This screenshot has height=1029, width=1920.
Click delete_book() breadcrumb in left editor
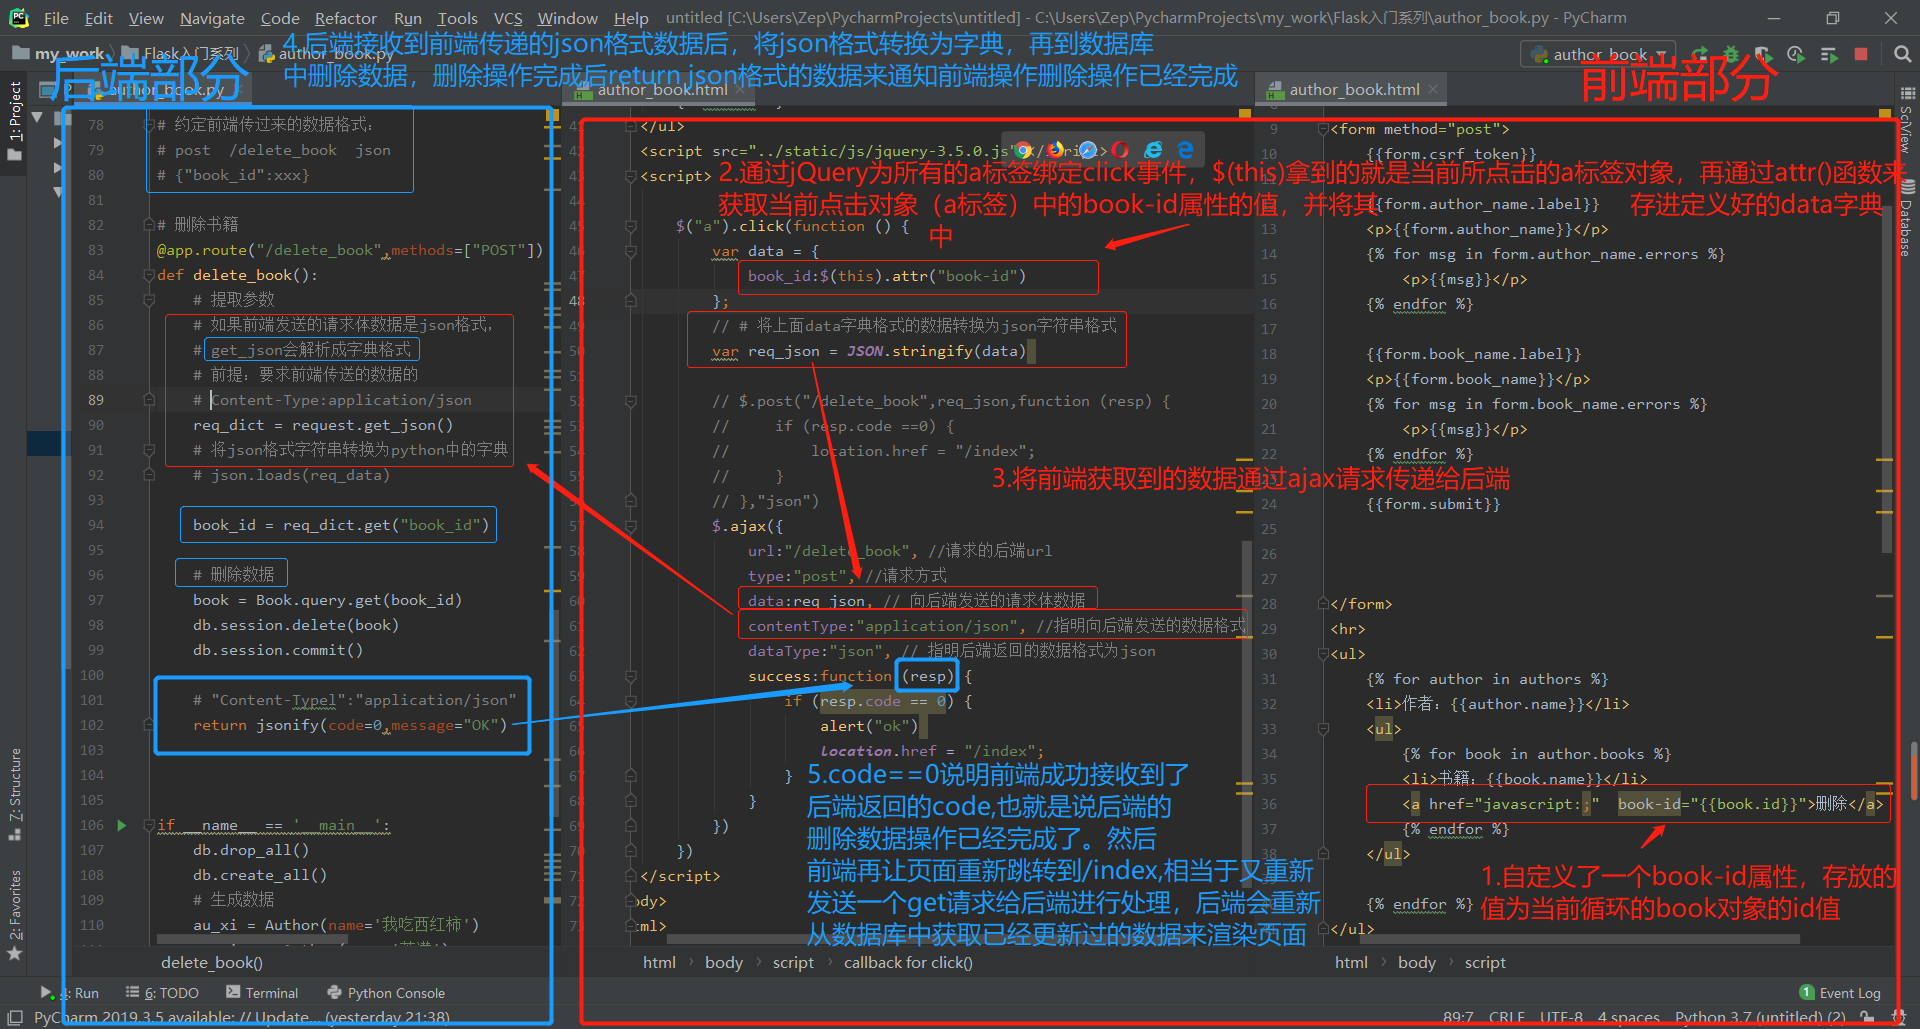point(212,962)
